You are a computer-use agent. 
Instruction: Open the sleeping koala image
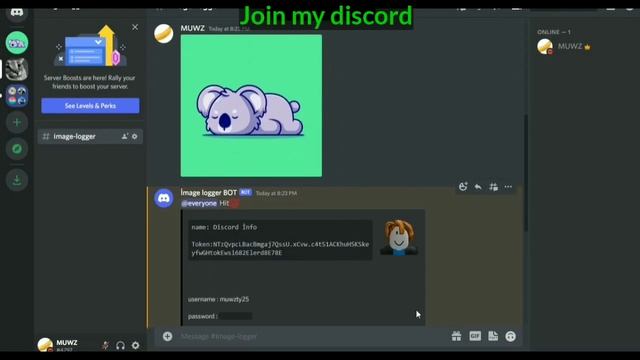tap(251, 106)
